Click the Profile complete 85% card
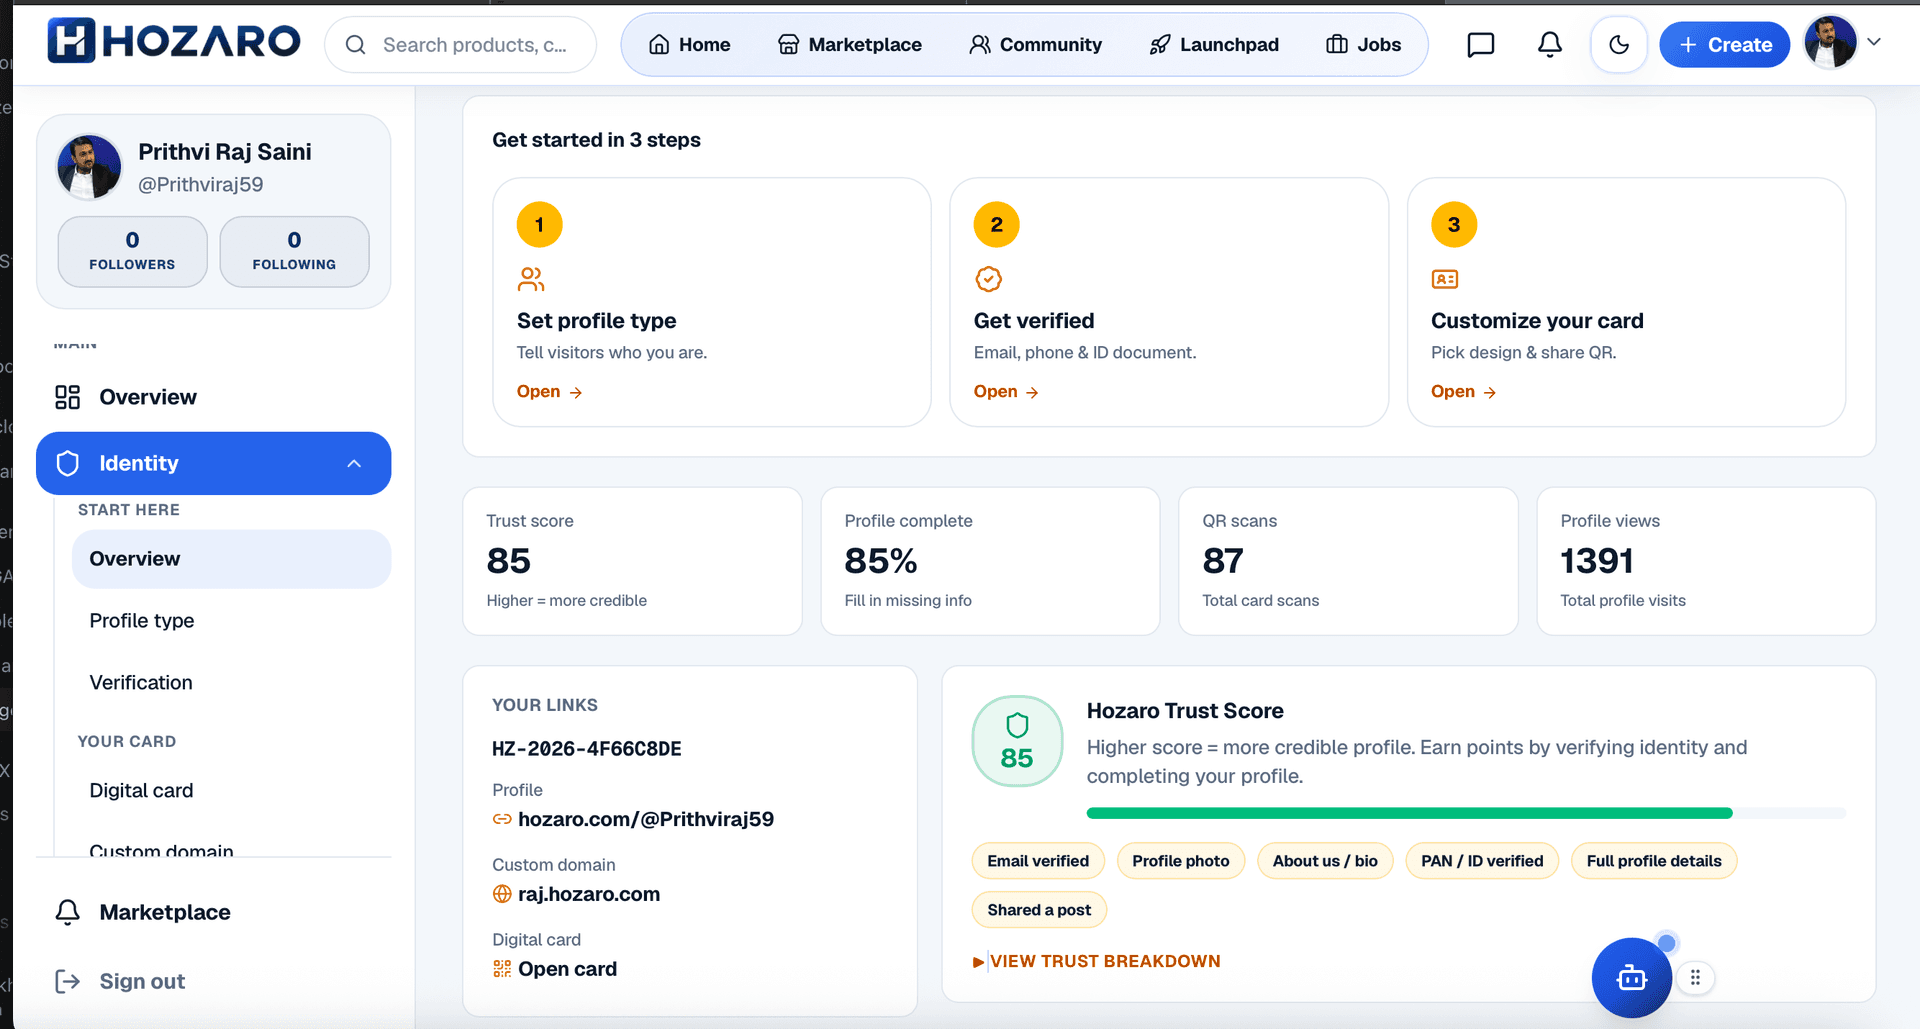This screenshot has height=1029, width=1920. 990,561
